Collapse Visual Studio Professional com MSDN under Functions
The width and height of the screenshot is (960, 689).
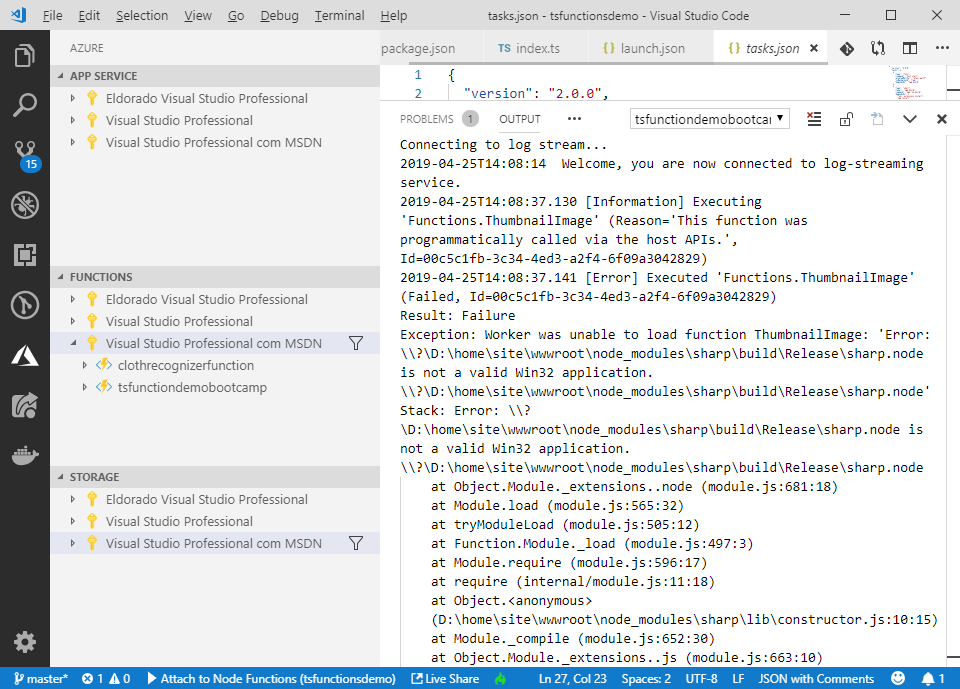click(x=72, y=343)
